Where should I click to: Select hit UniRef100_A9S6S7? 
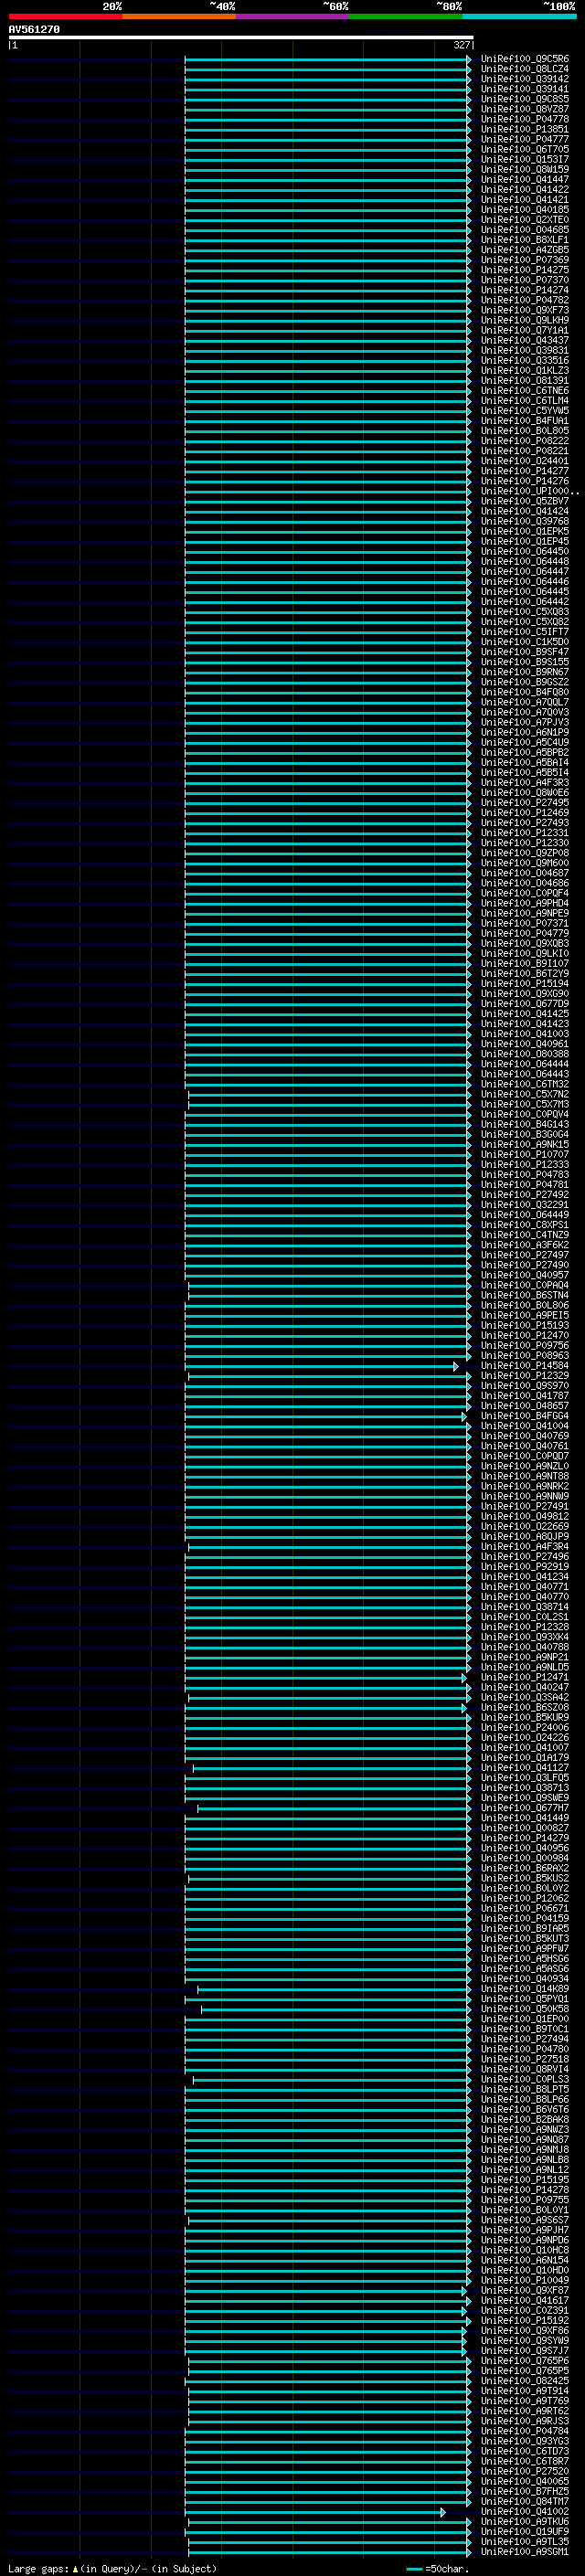524,2220
